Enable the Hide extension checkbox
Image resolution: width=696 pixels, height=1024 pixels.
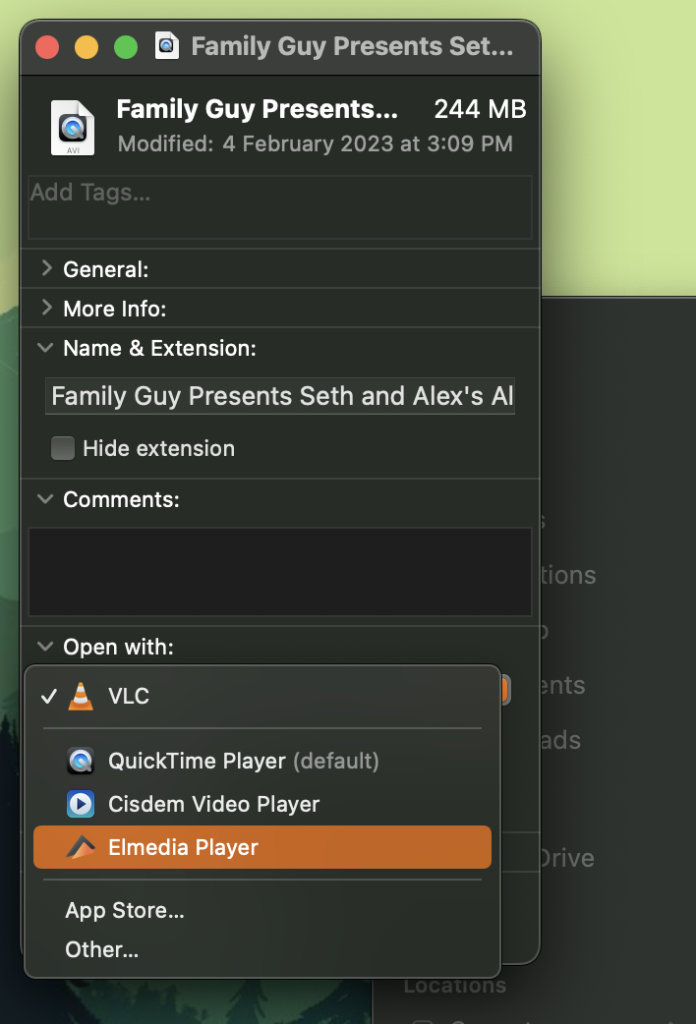[63, 448]
